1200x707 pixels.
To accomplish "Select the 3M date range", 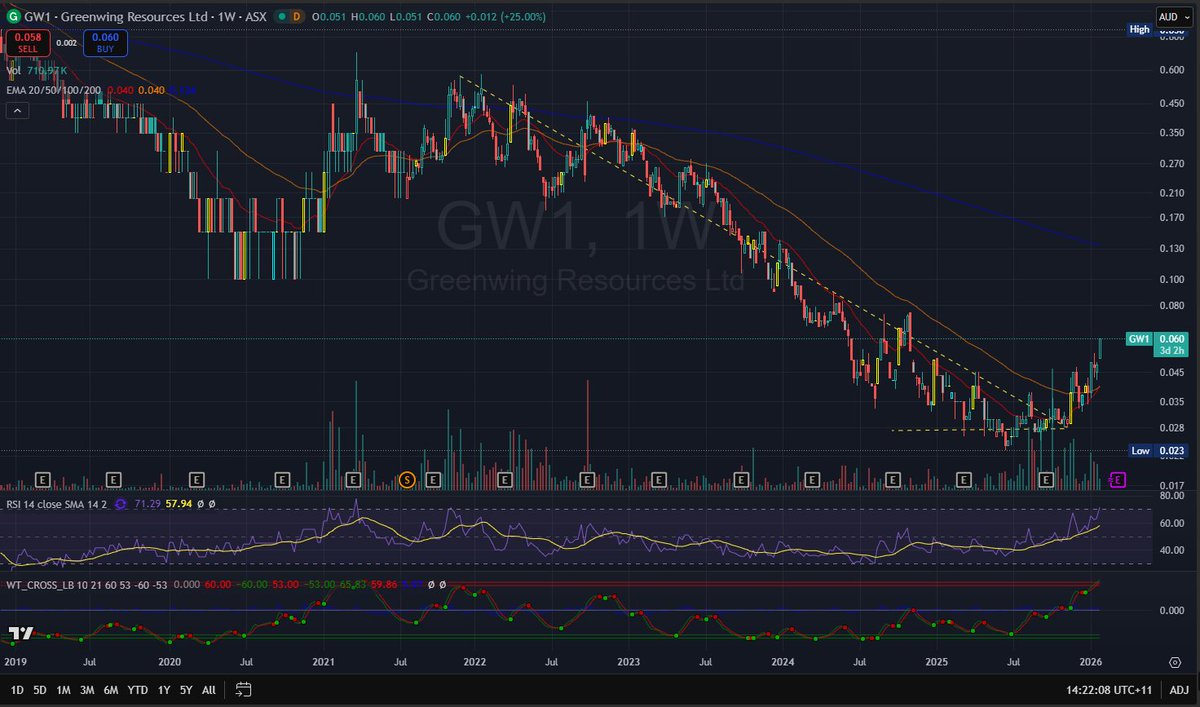I will (x=88, y=690).
